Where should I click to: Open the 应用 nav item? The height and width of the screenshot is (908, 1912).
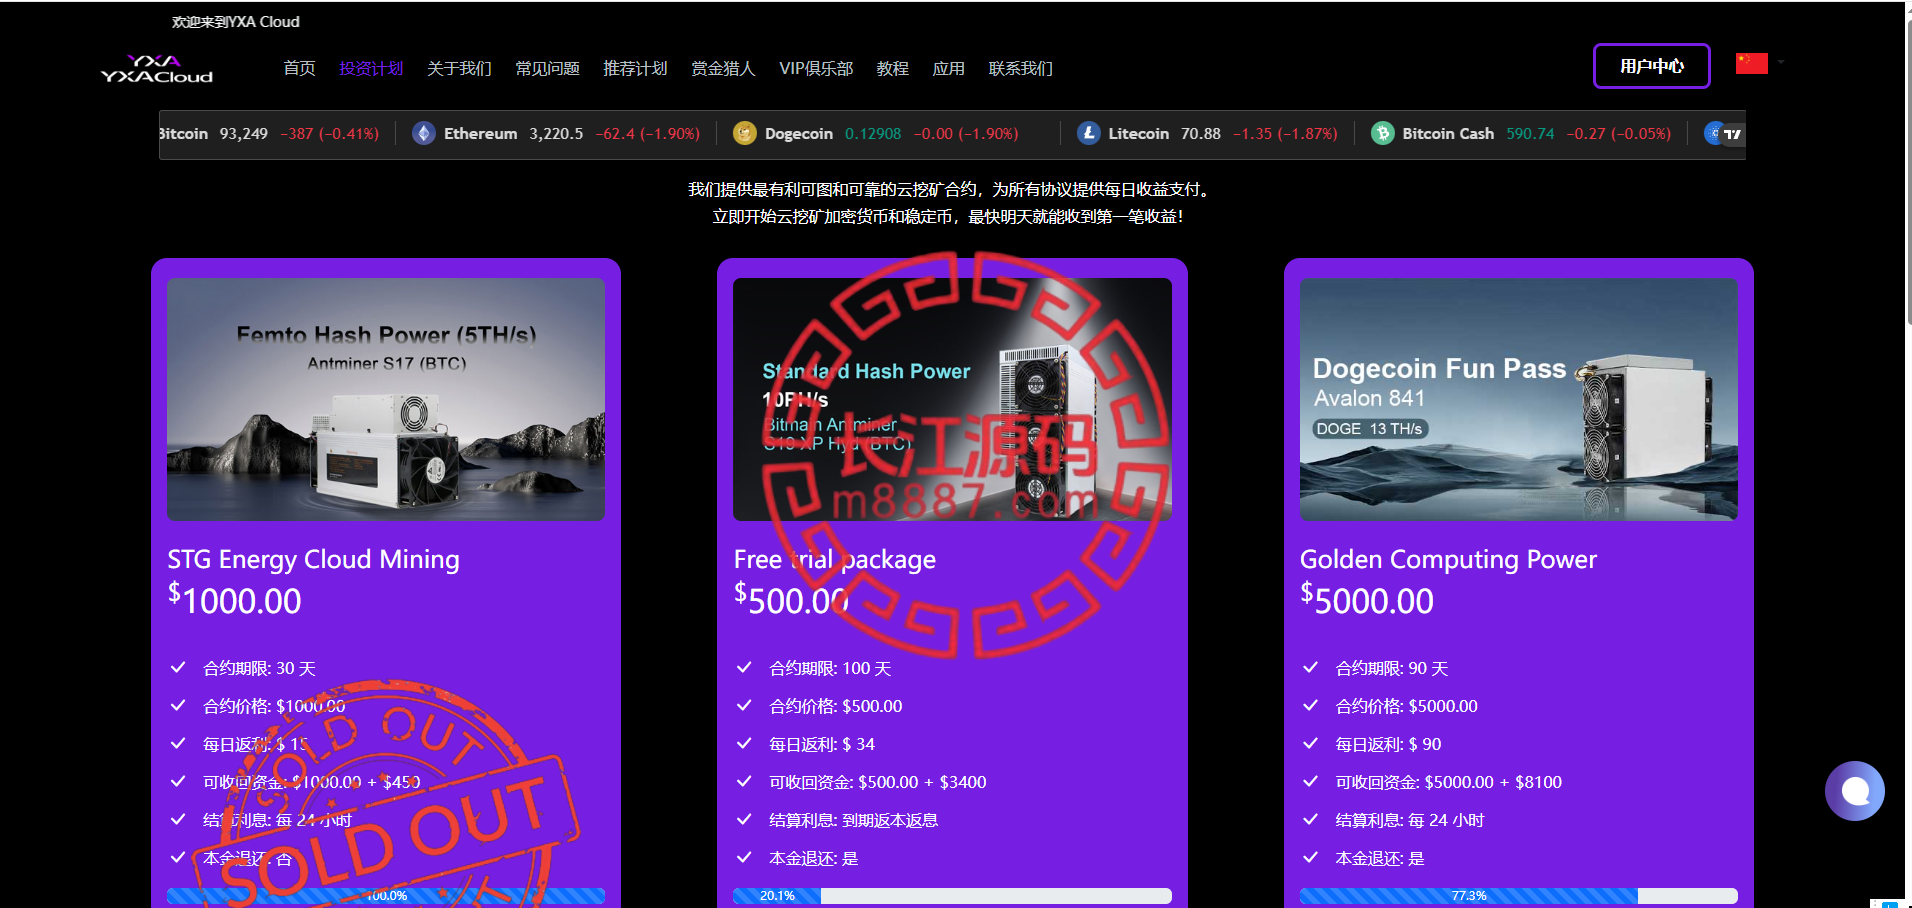tap(948, 68)
